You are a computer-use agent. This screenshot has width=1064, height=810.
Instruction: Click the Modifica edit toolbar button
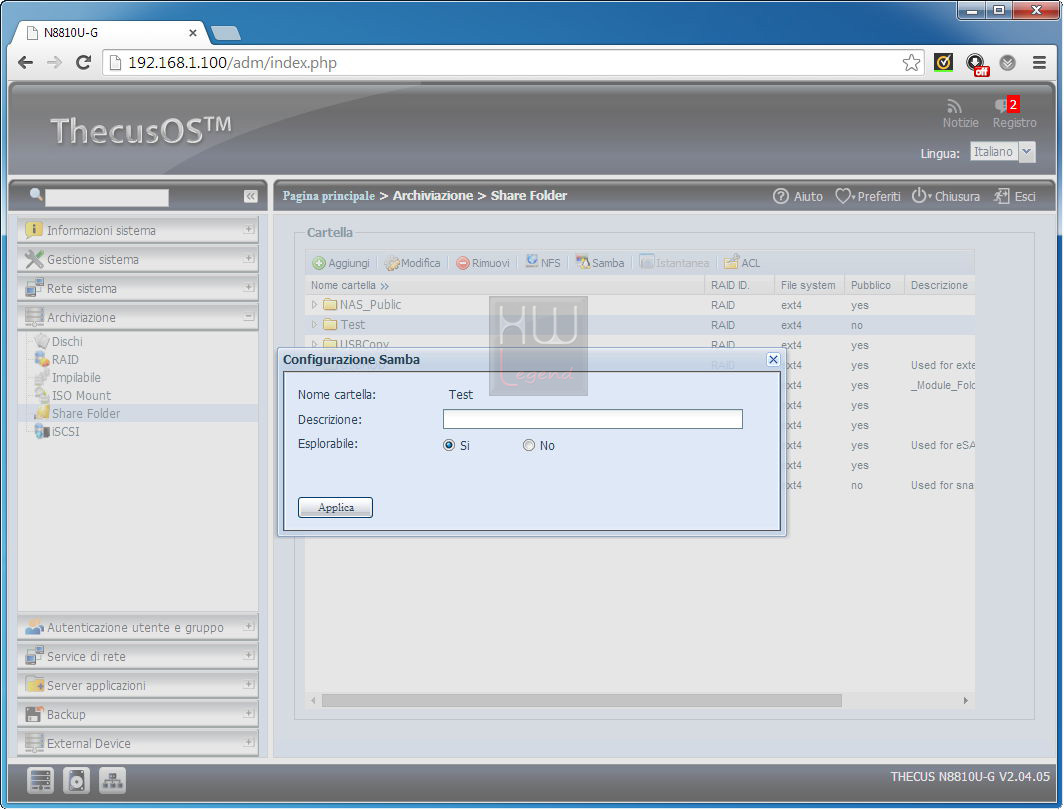[413, 263]
